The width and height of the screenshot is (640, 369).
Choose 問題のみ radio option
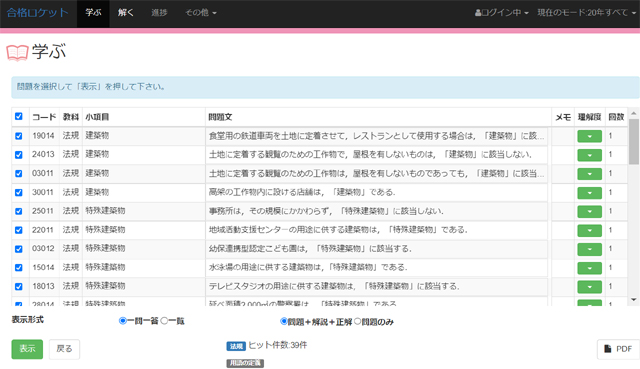click(x=358, y=322)
